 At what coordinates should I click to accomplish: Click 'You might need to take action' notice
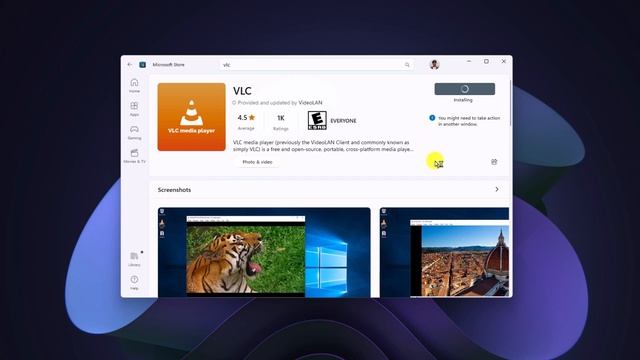[x=469, y=121]
